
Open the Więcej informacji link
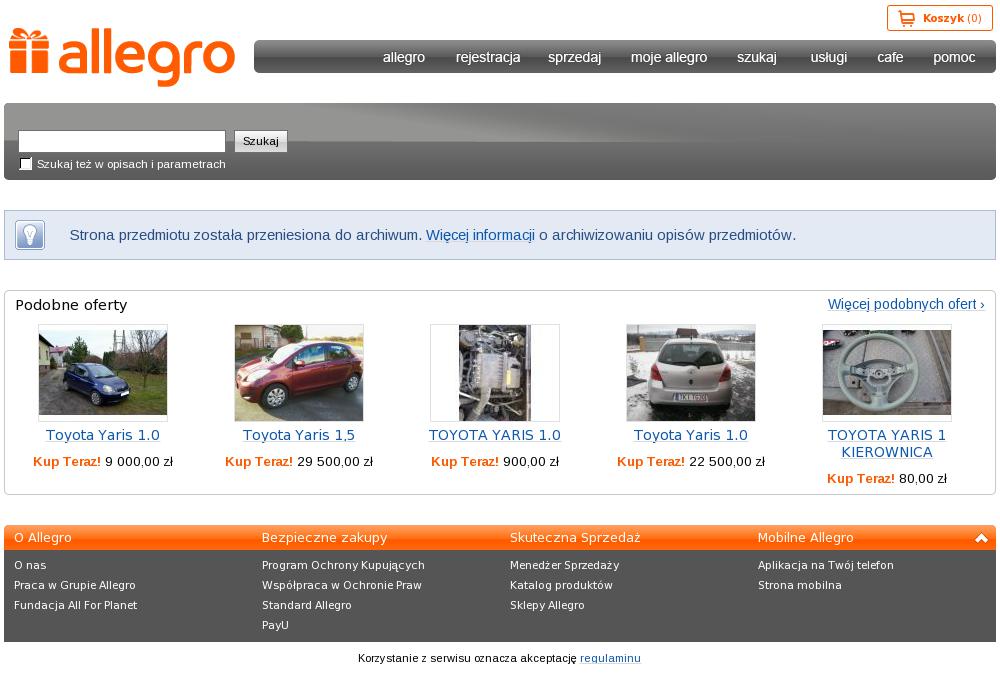click(480, 235)
